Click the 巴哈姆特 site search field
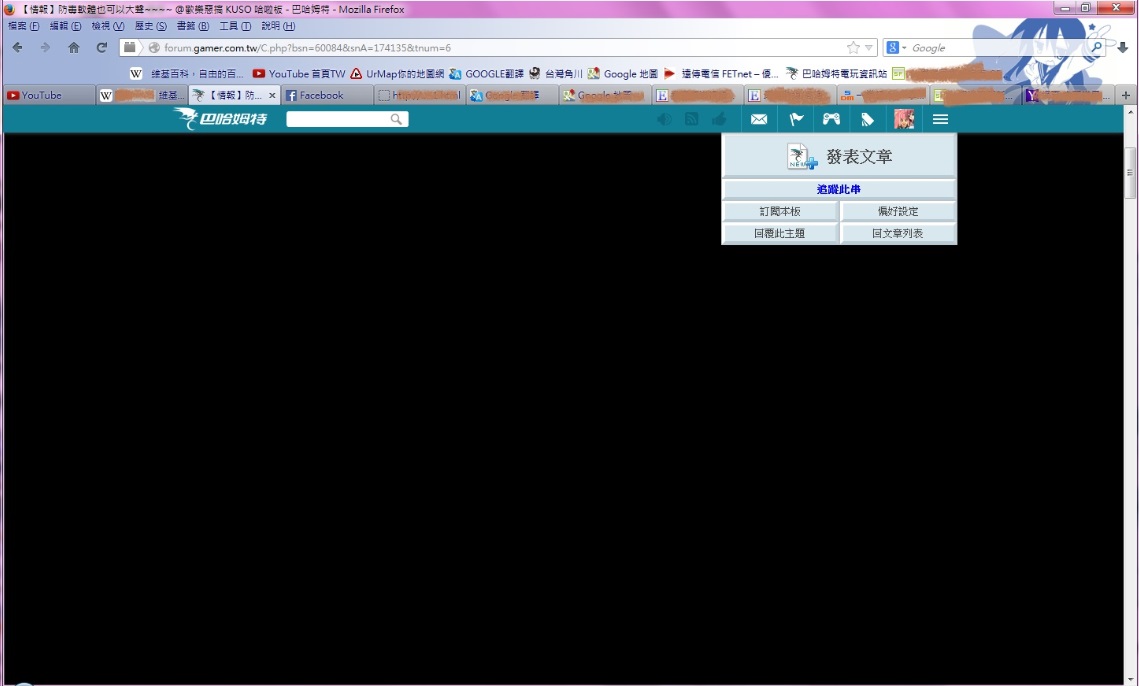1139x686 pixels. point(338,119)
